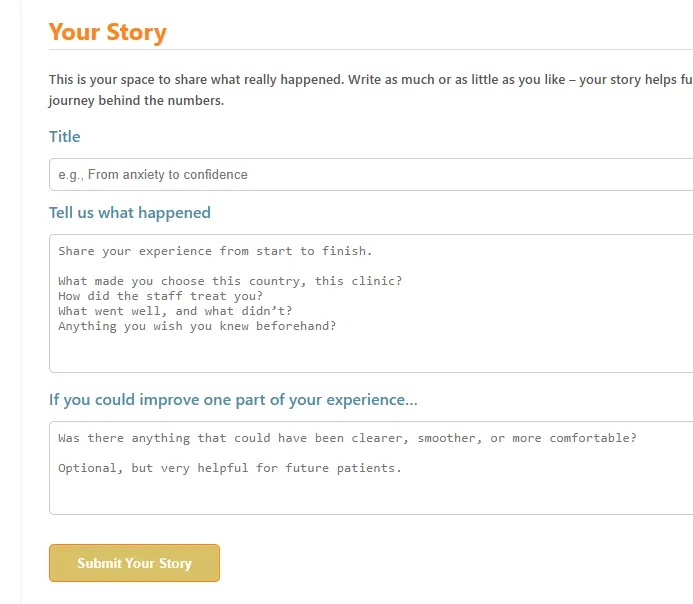Click the improve-your-experience text area
693x604 pixels.
[371, 468]
